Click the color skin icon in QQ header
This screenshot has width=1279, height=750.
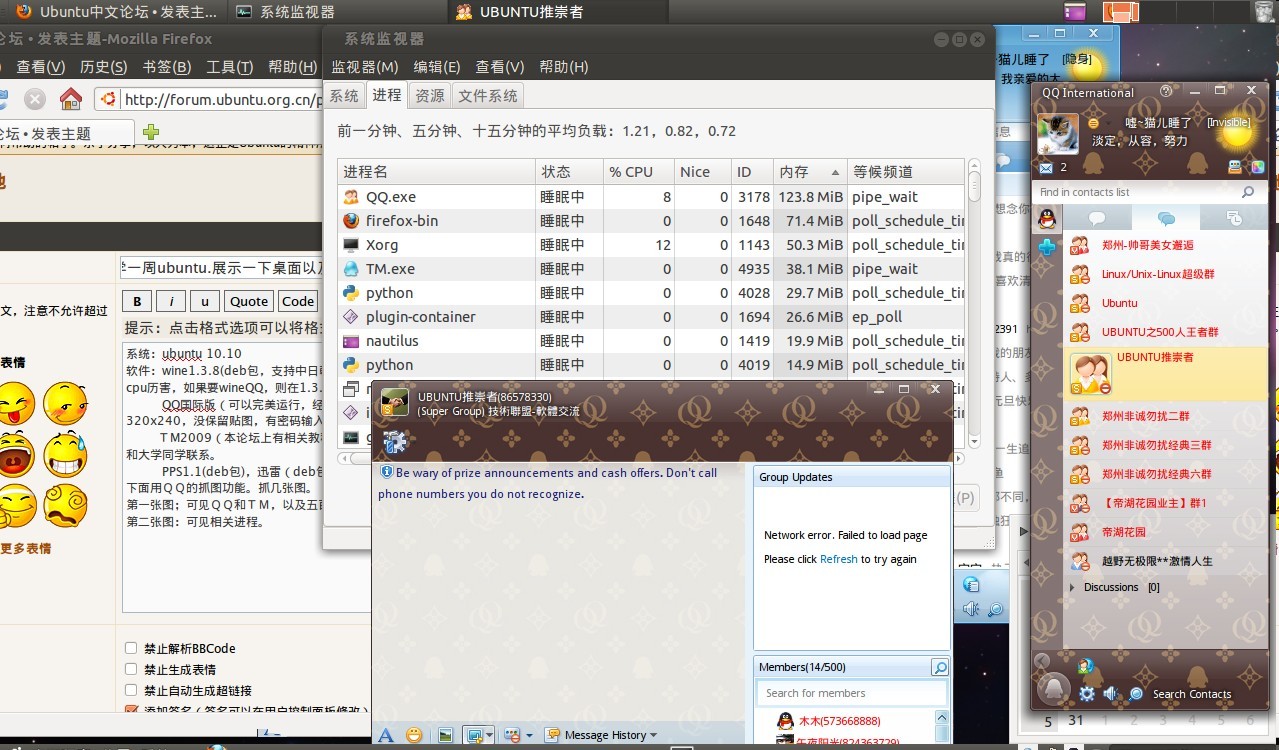(1257, 167)
